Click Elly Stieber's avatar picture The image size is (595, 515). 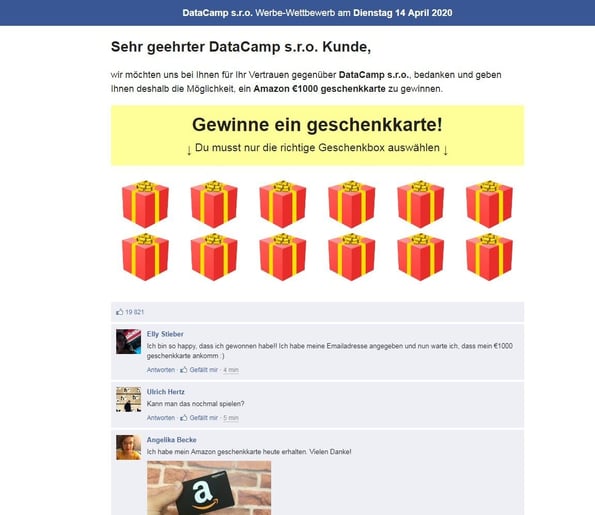[128, 342]
